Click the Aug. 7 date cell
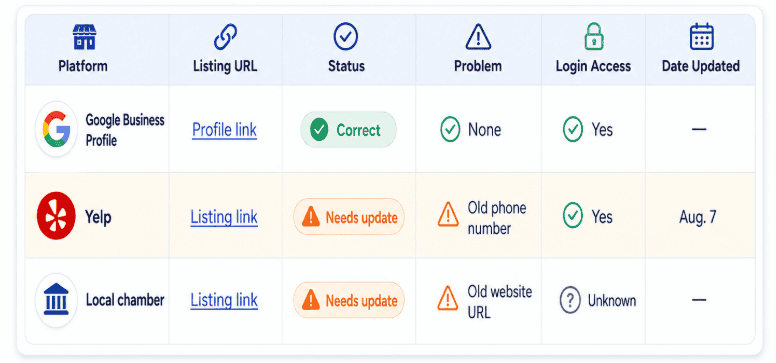Image resolution: width=776 pixels, height=363 pixels. point(698,217)
